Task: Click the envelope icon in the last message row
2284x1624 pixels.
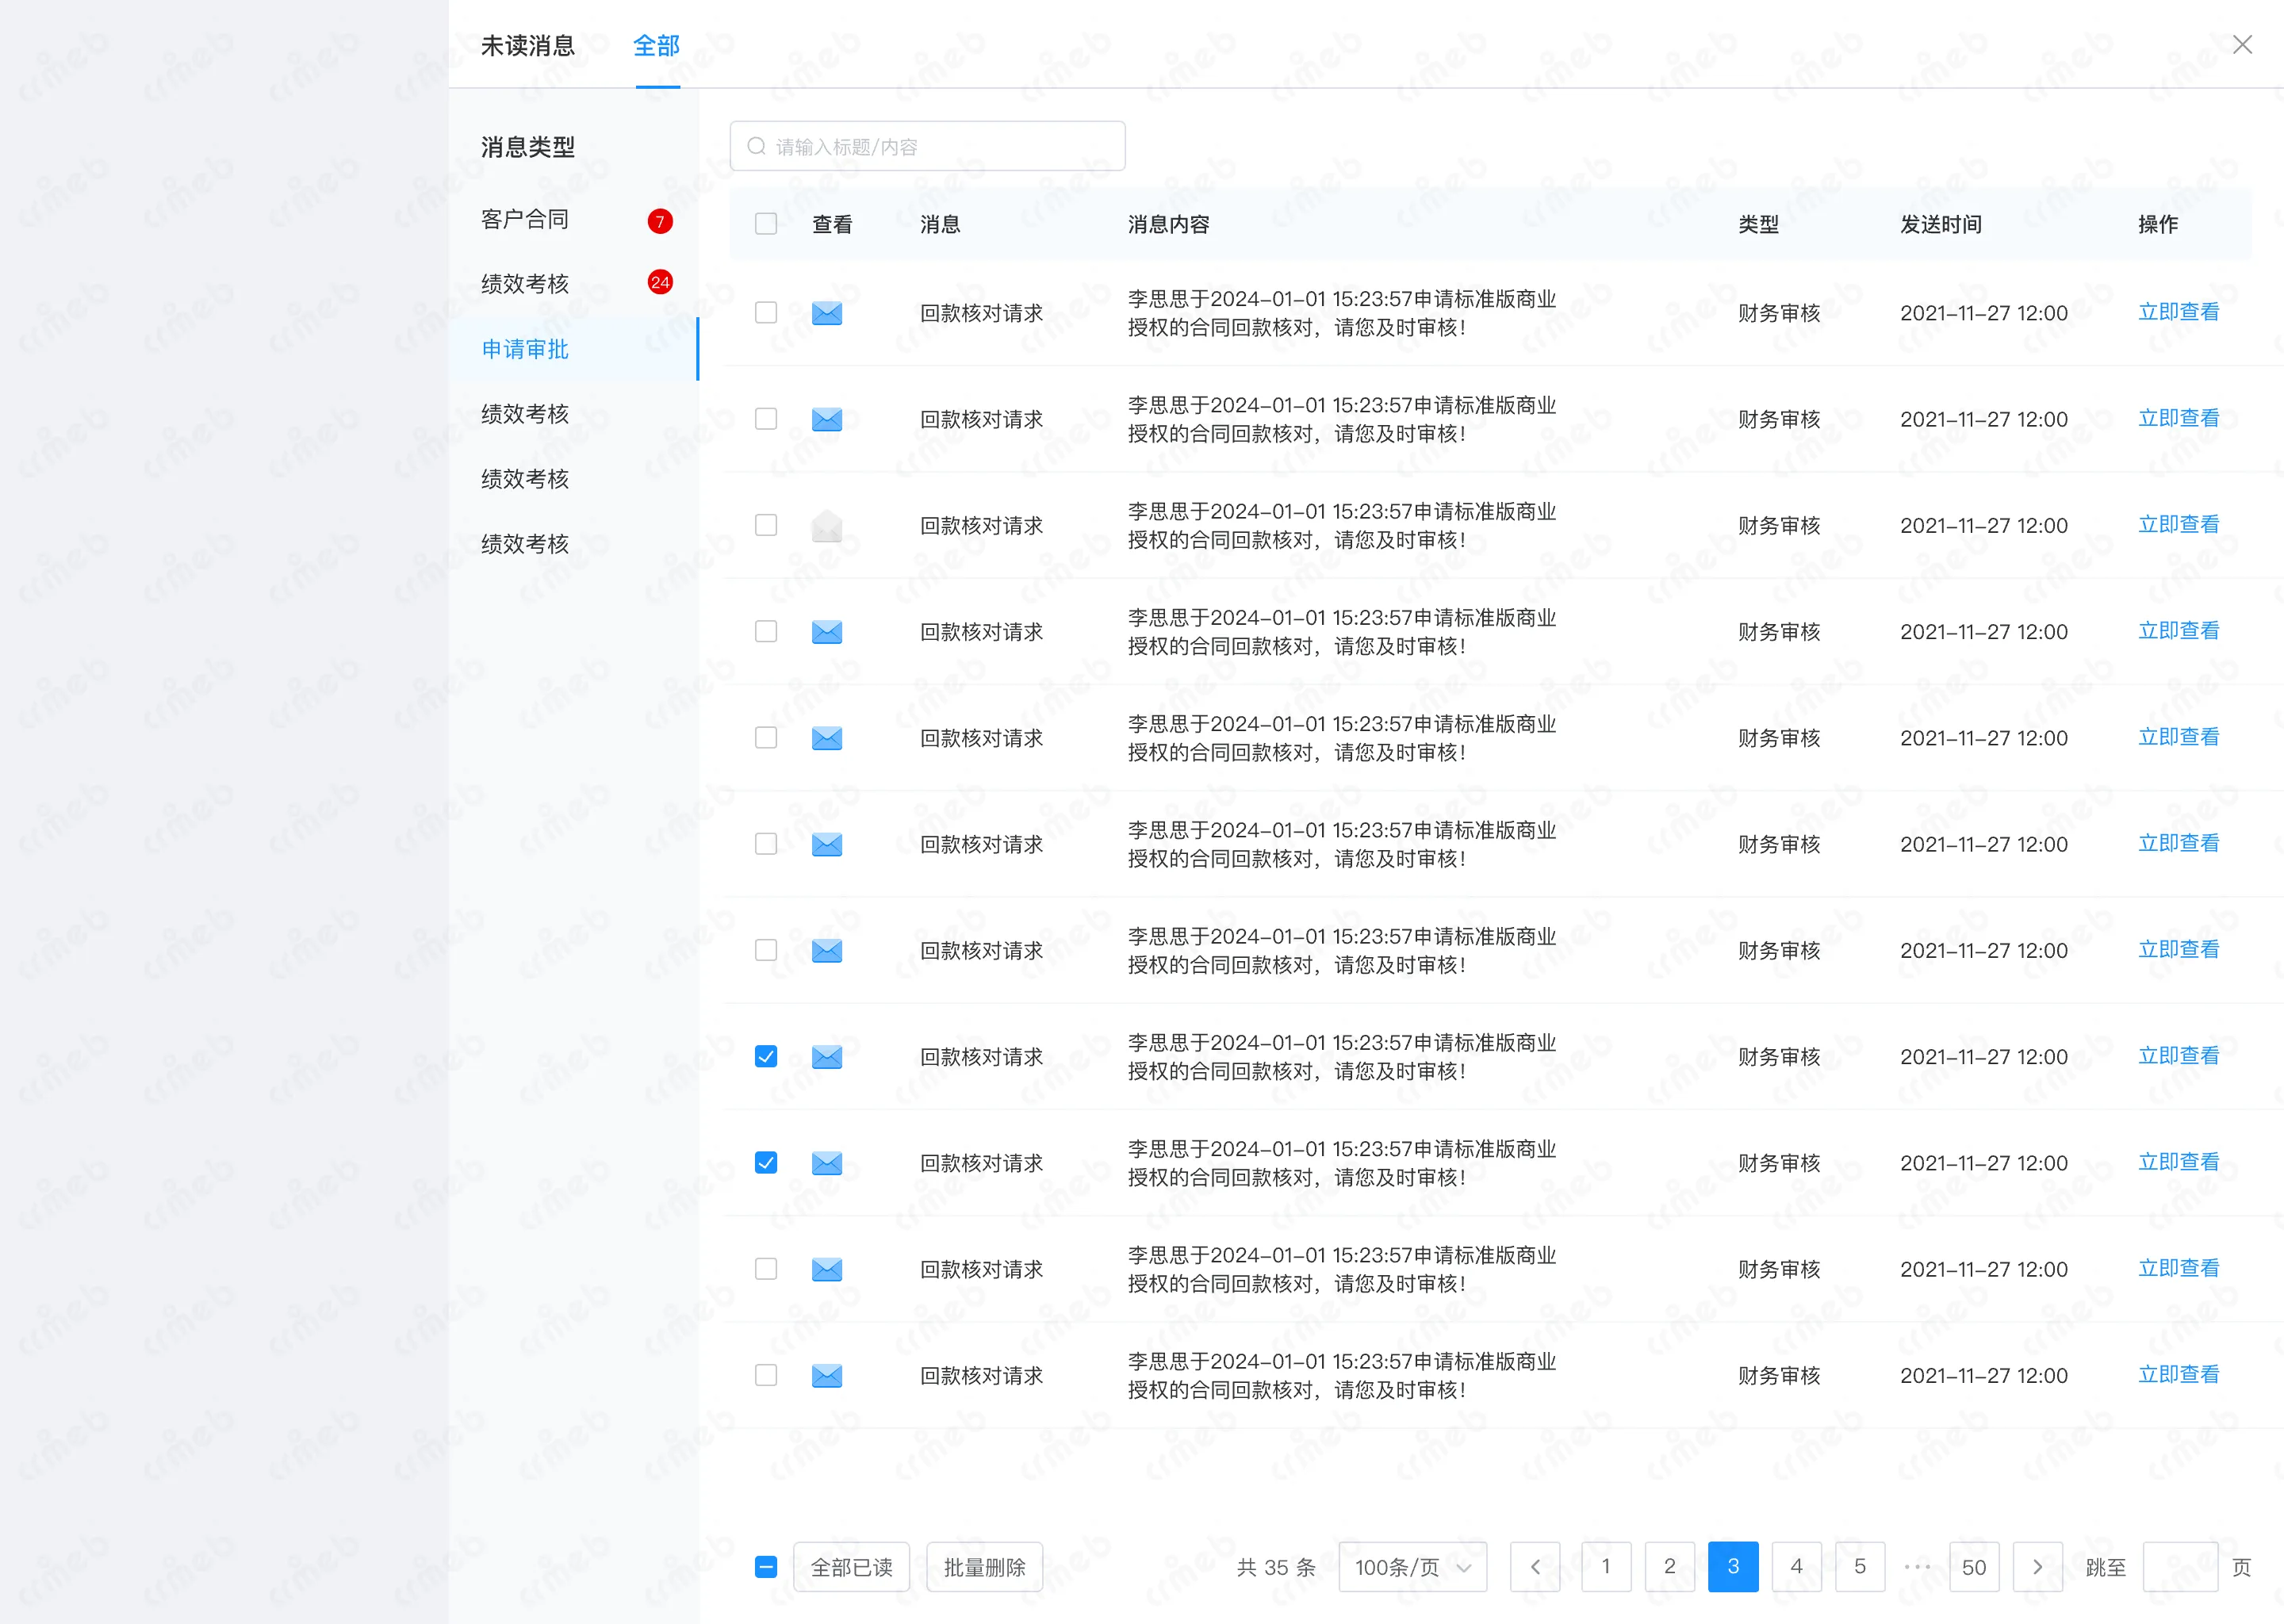Action: click(x=826, y=1375)
